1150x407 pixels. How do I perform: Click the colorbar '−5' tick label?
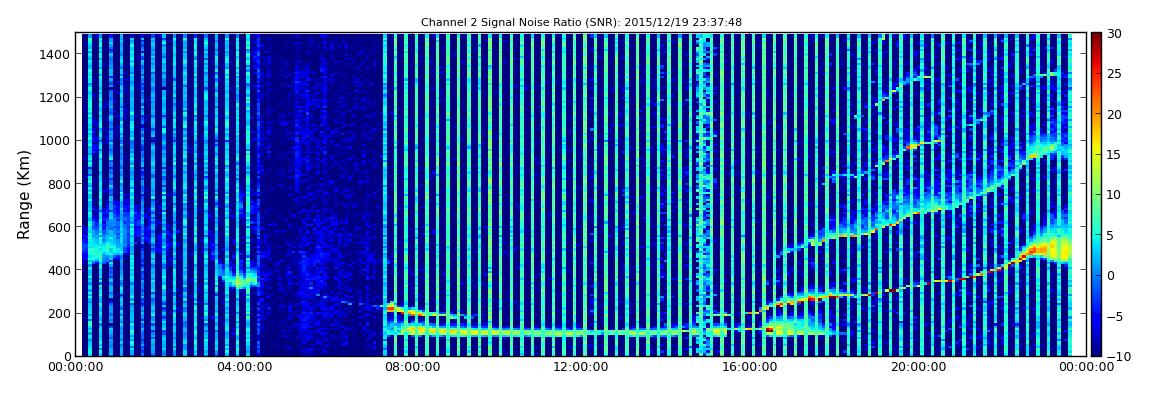1114,316
